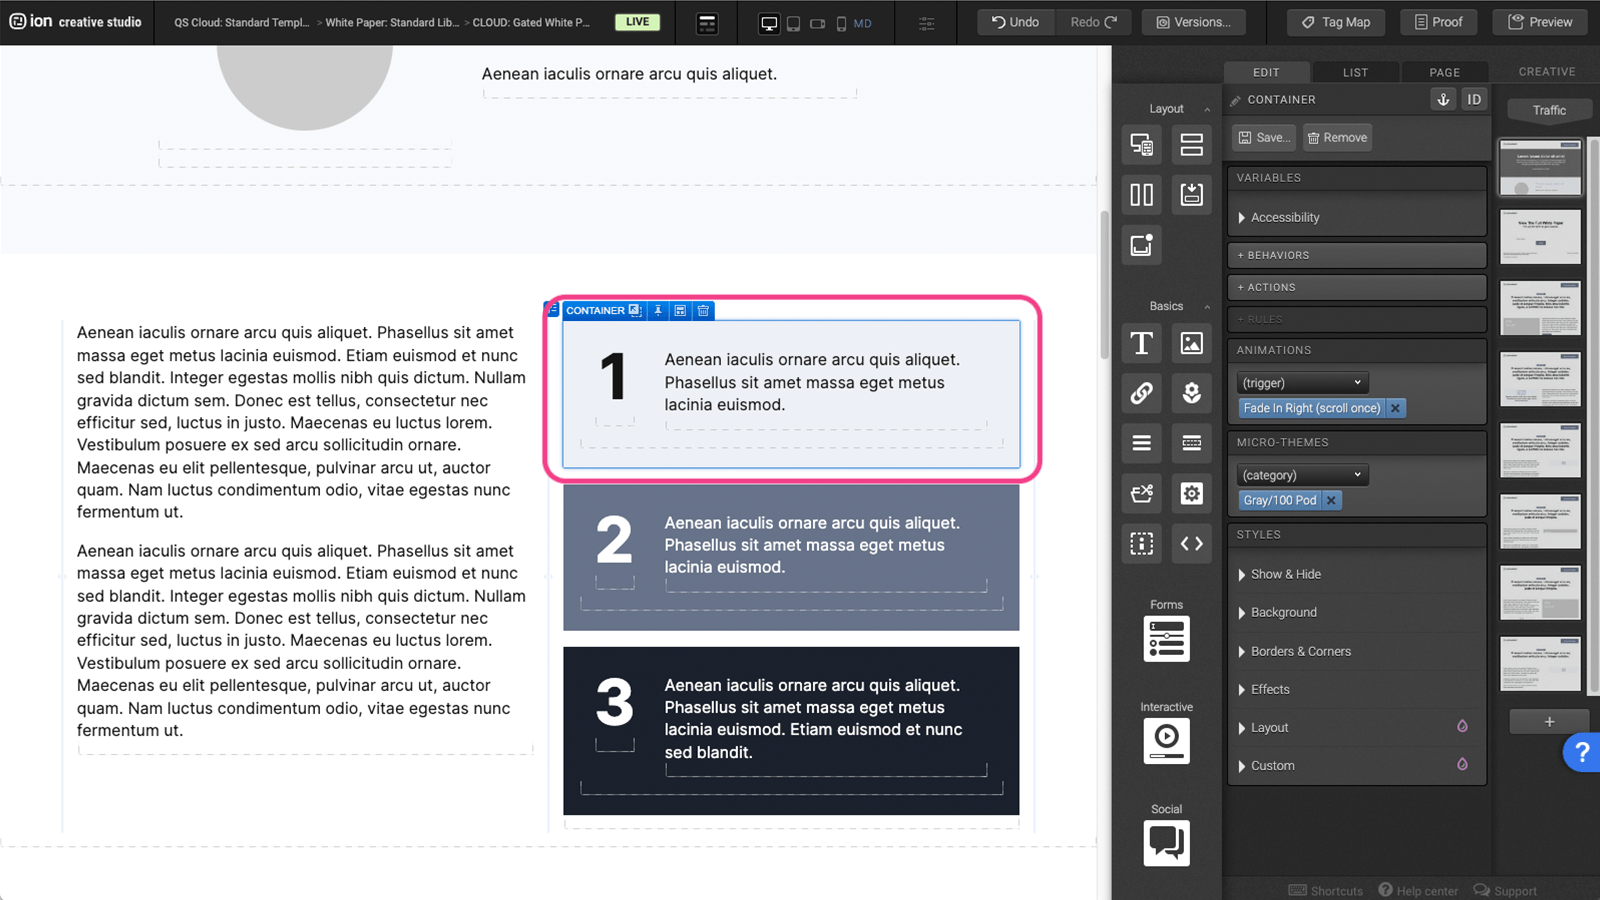Open the Interactive elements library
Screen dimensions: 1600x900
pos(1166,740)
